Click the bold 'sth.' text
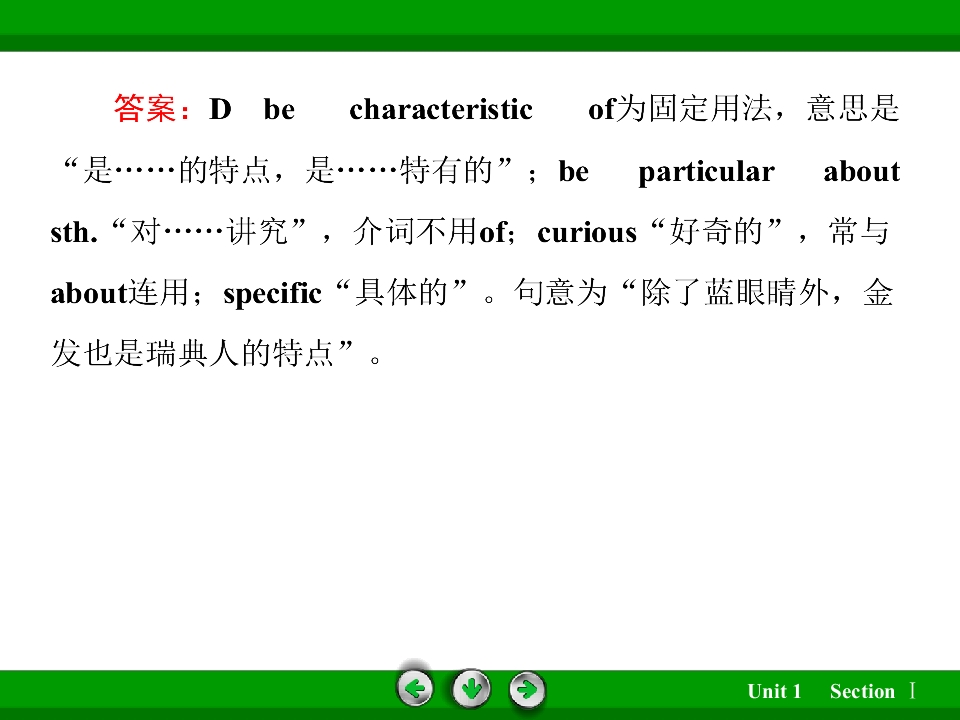 click(x=74, y=233)
